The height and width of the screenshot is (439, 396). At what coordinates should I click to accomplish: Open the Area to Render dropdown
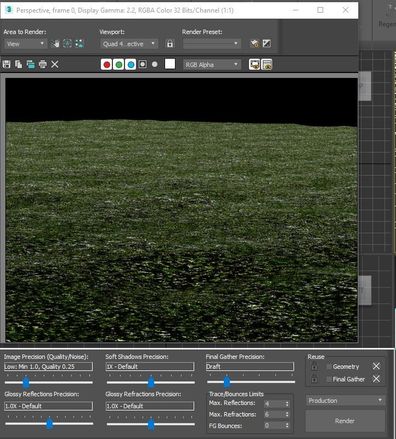[25, 44]
